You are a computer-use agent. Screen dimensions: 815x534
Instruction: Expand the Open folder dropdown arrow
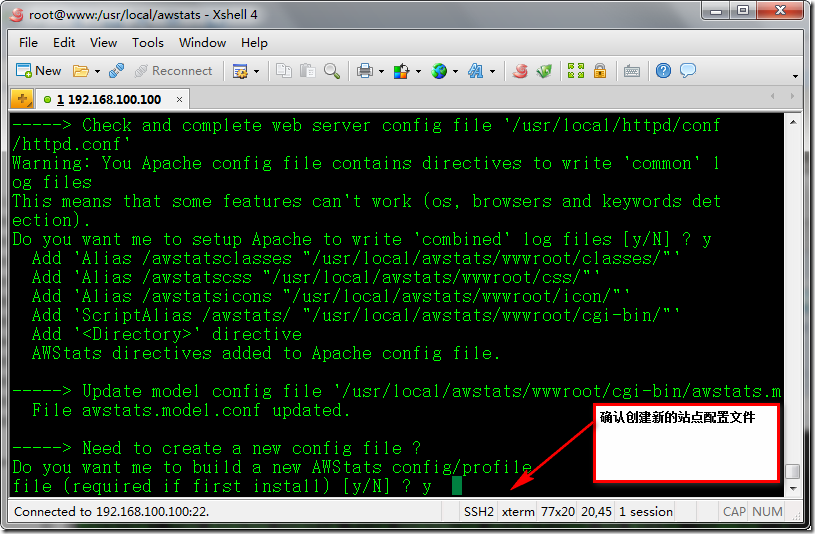pos(97,71)
